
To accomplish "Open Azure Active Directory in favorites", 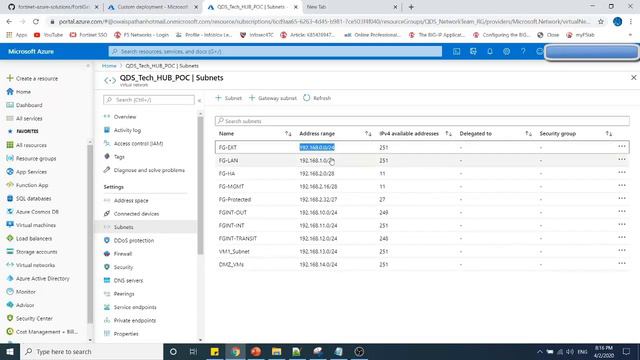I will click(x=38, y=278).
